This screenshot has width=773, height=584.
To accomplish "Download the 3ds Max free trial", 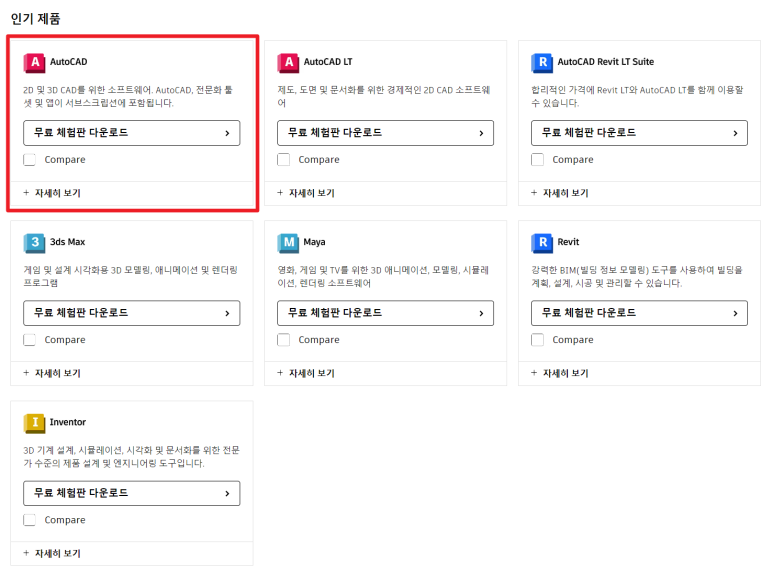I will (x=132, y=313).
